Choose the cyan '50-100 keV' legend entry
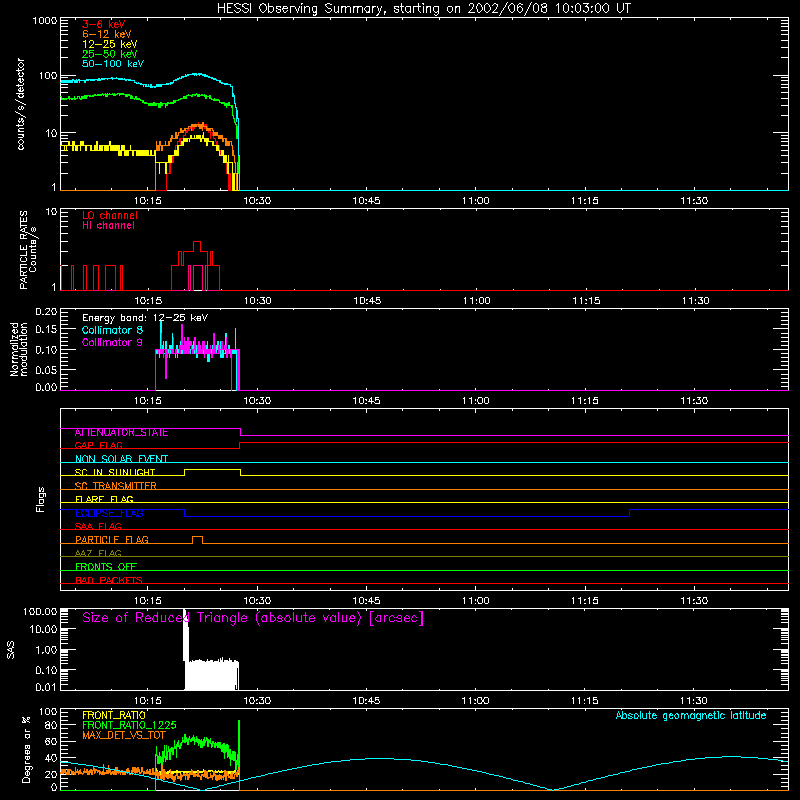This screenshot has width=800, height=800. click(x=112, y=64)
